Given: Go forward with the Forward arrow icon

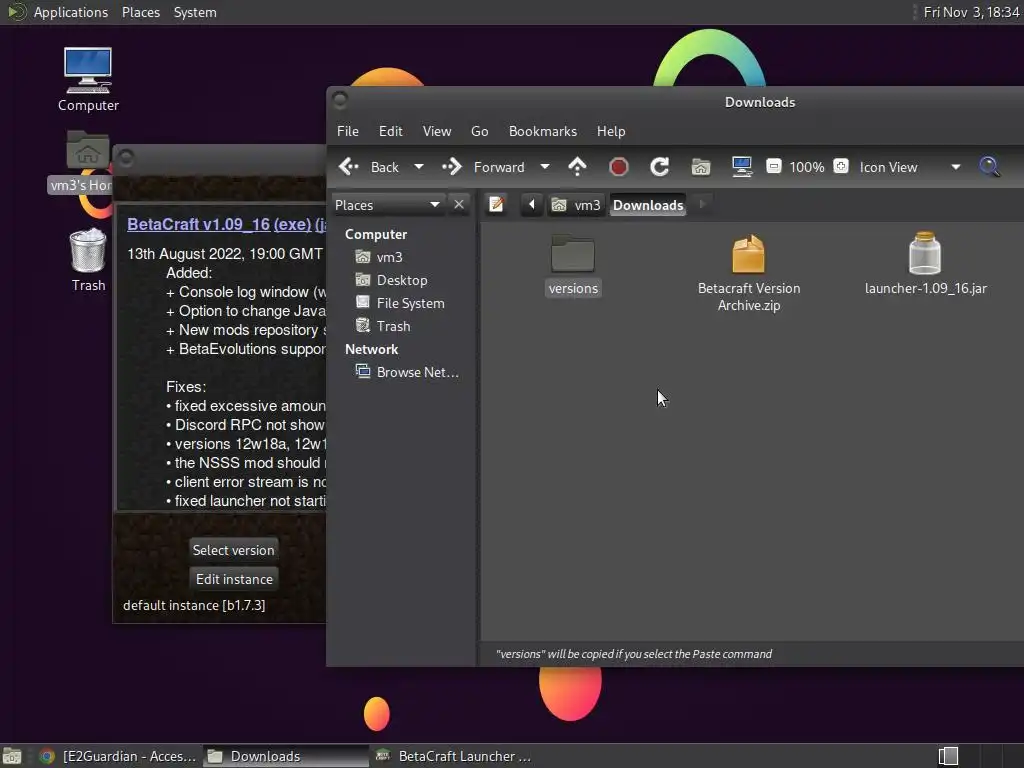Looking at the screenshot, I should (452, 167).
